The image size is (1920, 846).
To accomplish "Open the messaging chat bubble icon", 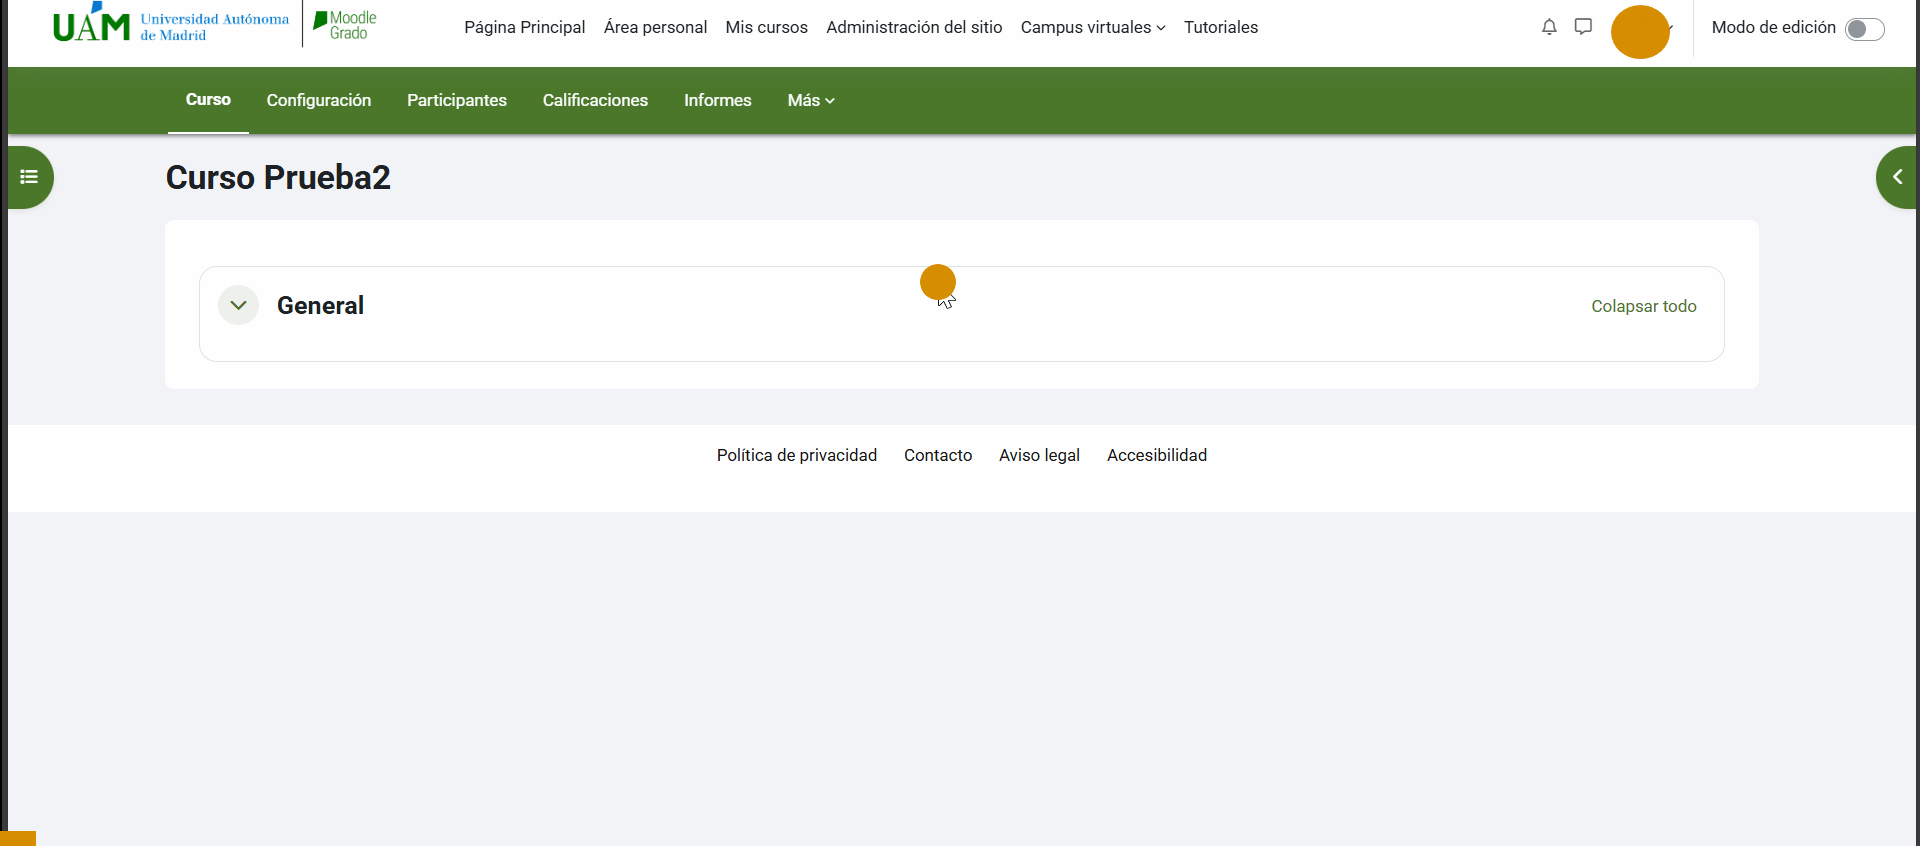I will coord(1583,27).
